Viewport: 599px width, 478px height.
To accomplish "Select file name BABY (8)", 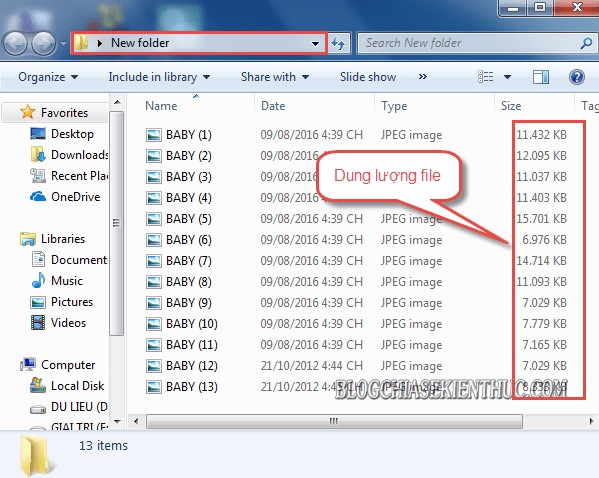I will [x=189, y=282].
